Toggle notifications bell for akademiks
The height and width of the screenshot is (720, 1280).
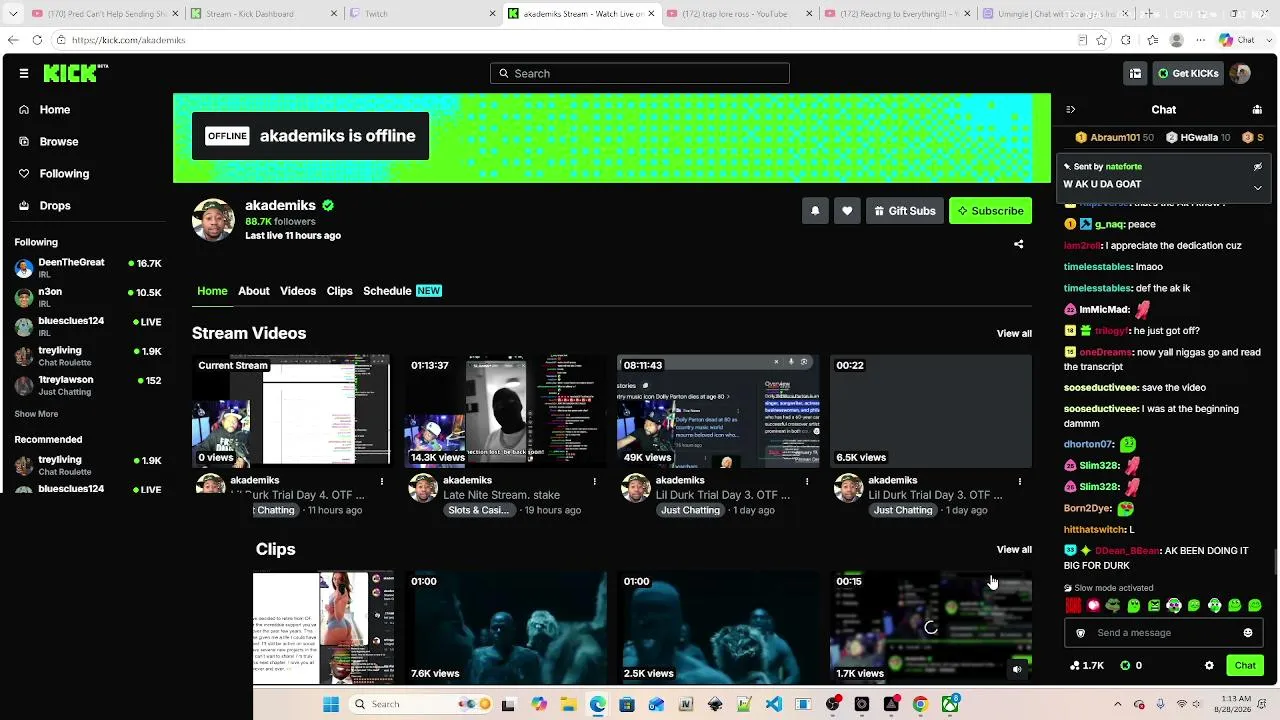point(815,211)
